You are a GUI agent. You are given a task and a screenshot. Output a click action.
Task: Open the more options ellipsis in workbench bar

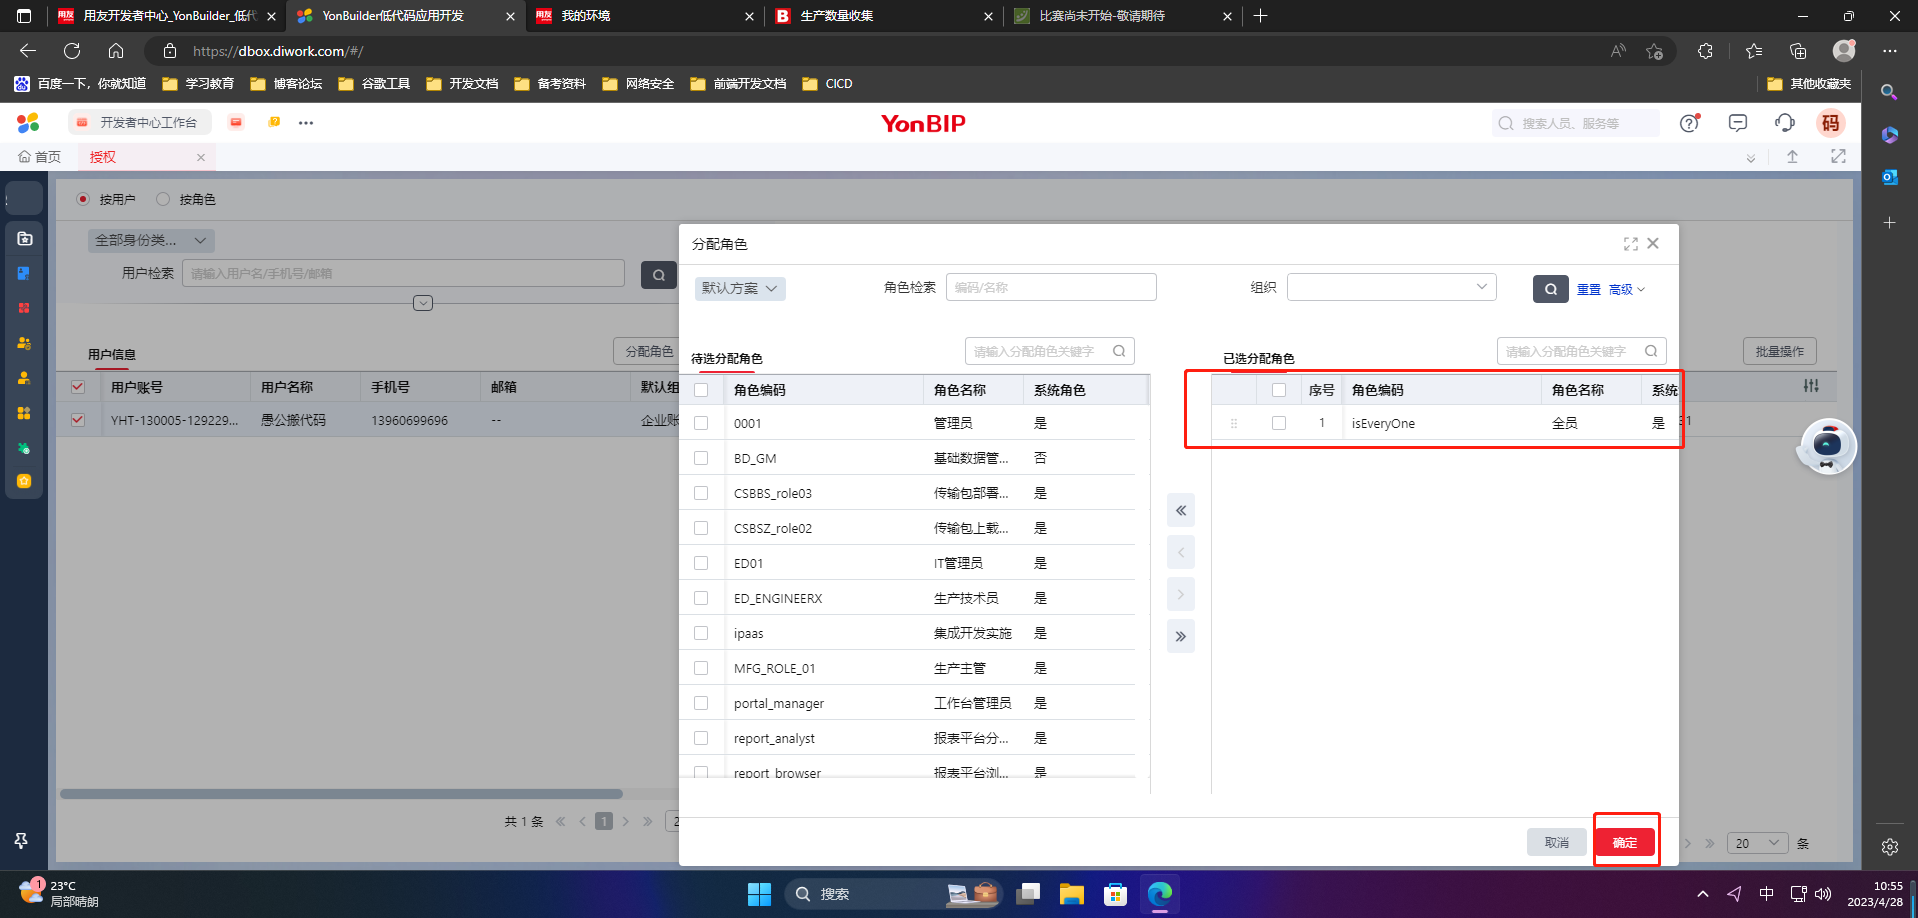pyautogui.click(x=306, y=123)
